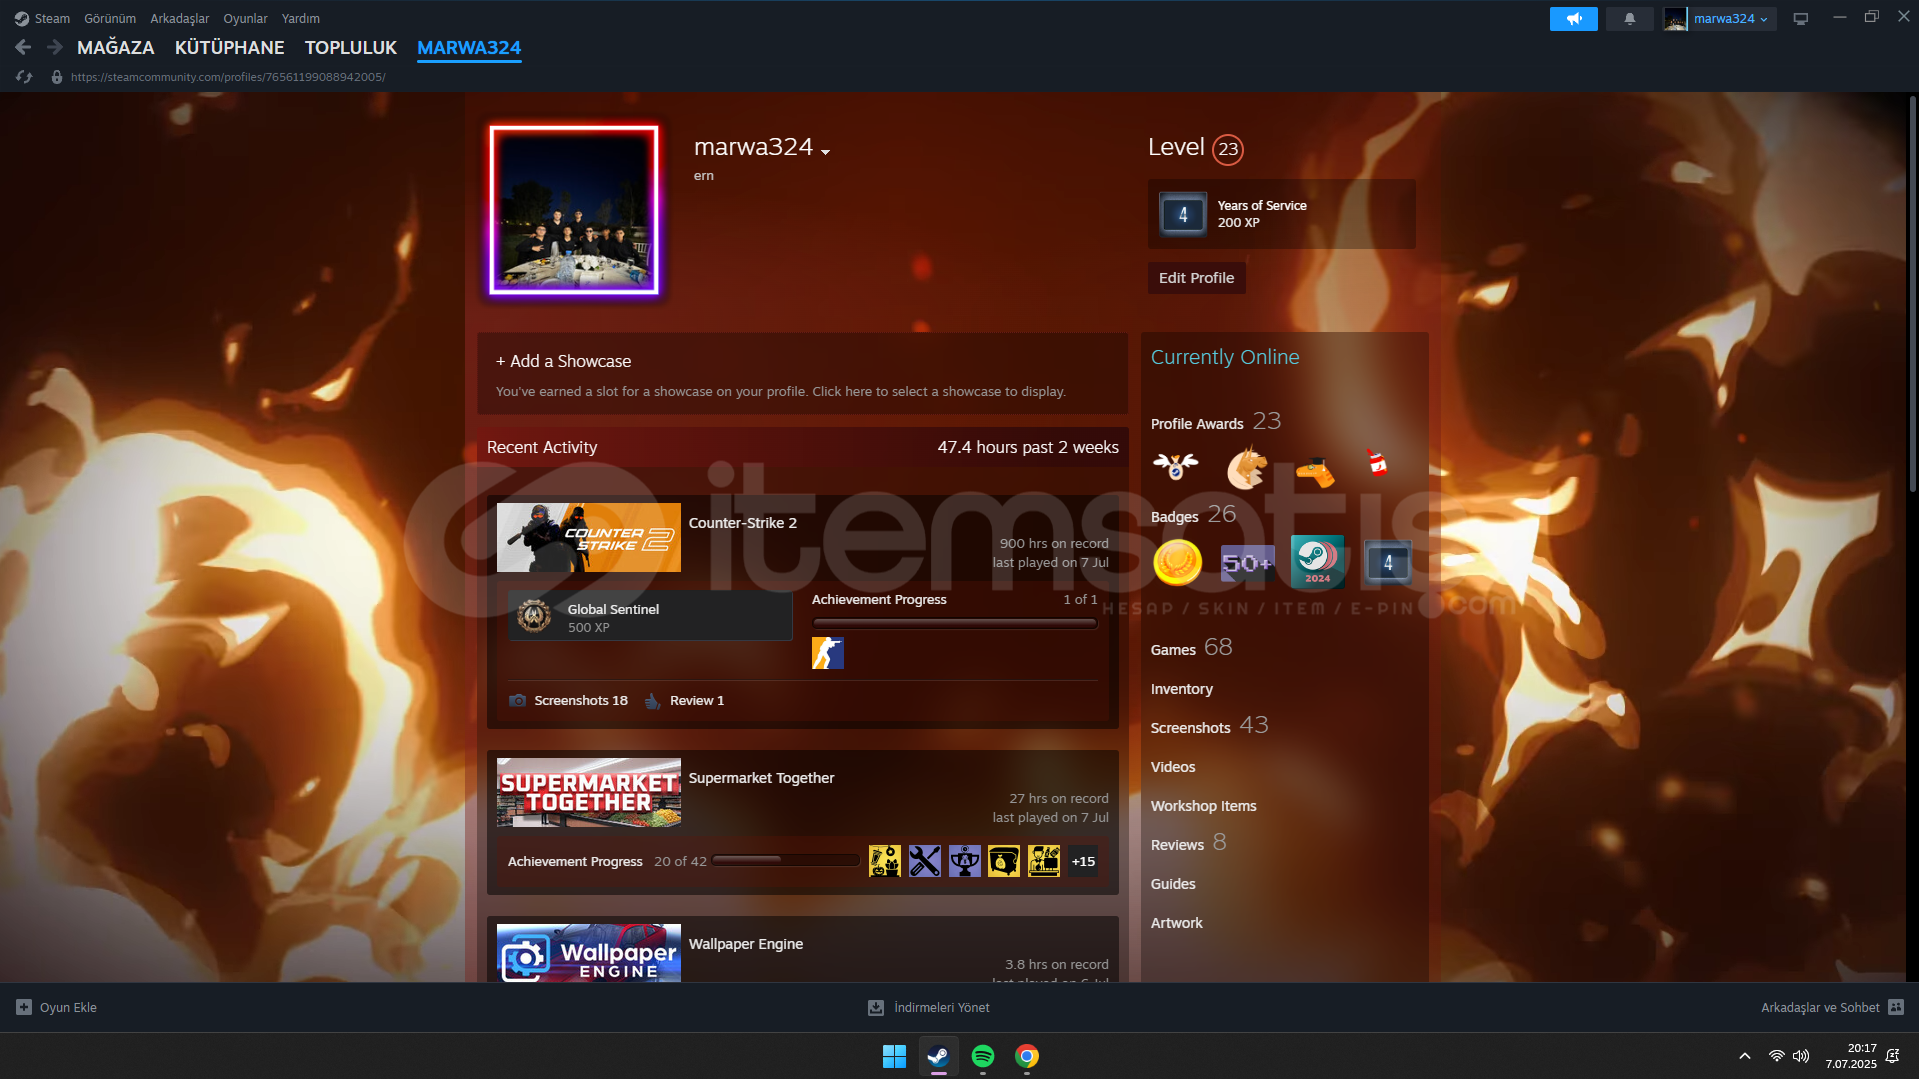Open the Yardım menu
Image resolution: width=1919 pixels, height=1079 pixels.
point(301,18)
